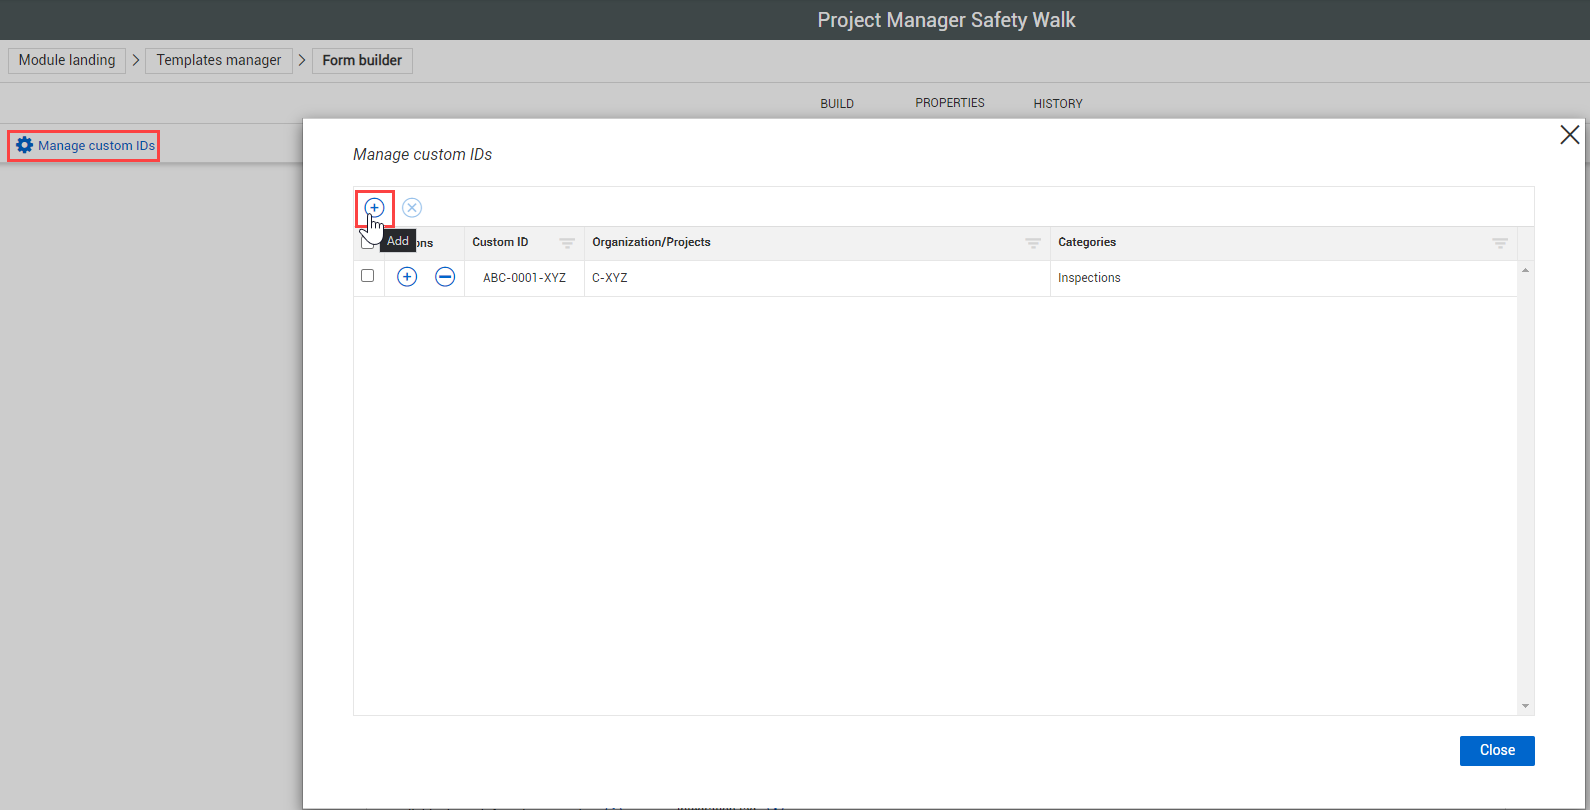This screenshot has height=810, width=1590.
Task: Click the row minus icon for ABC-0001-XYZ
Action: (x=445, y=277)
